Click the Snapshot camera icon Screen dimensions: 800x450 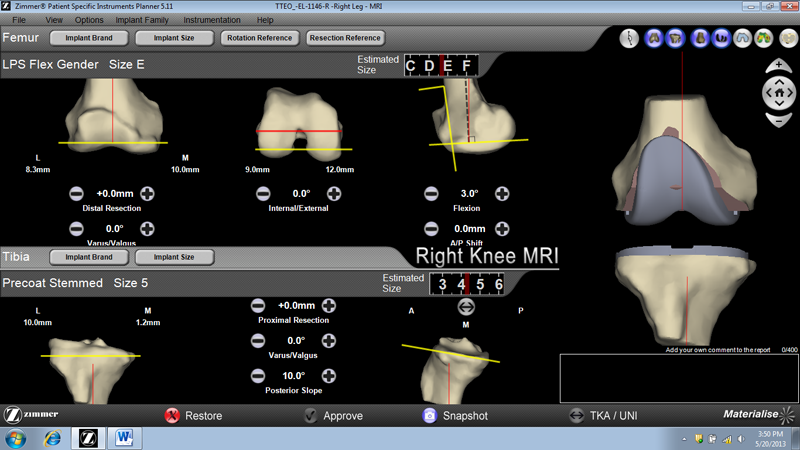point(429,415)
